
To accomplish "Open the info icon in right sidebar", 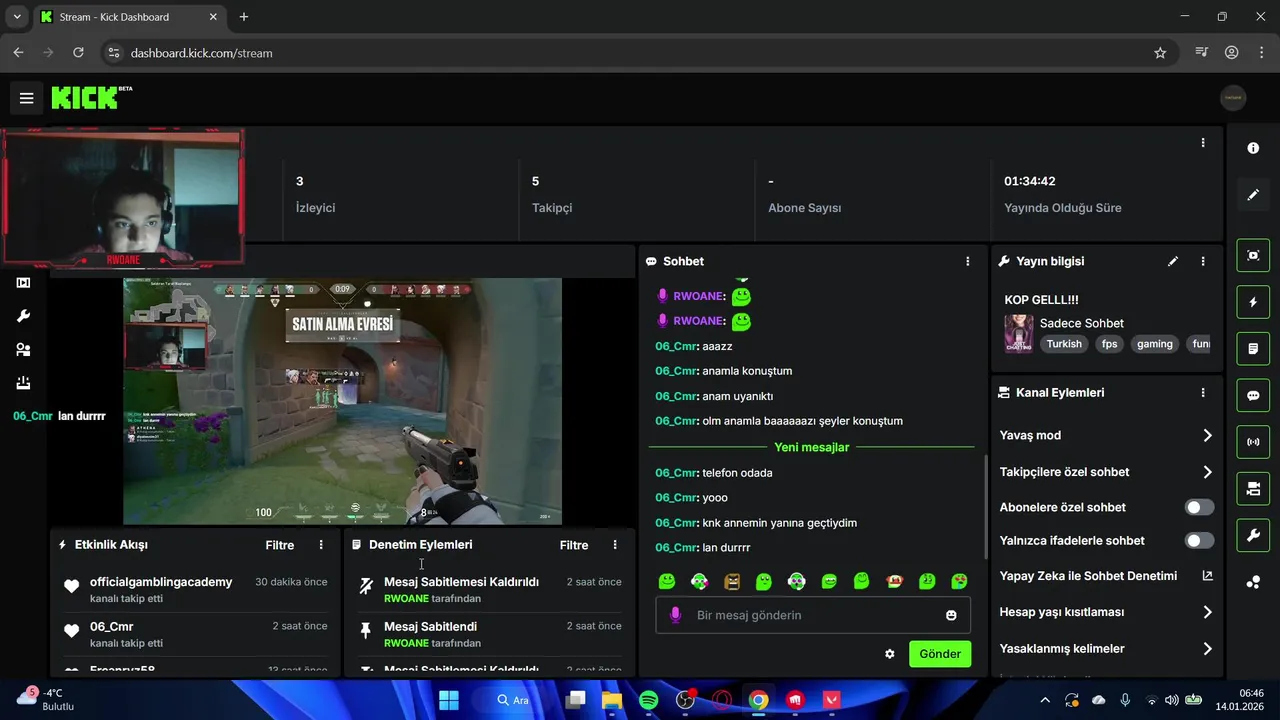I will [1253, 148].
